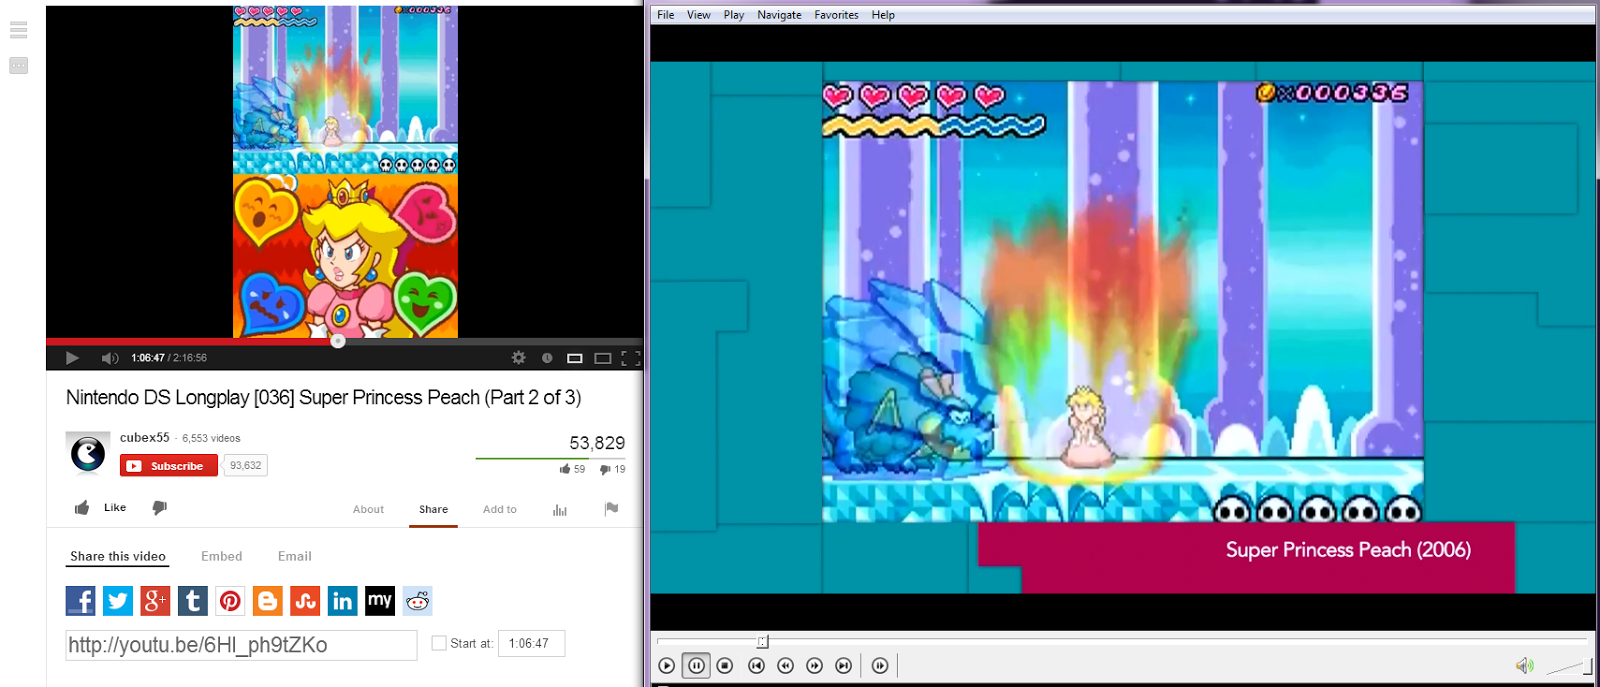Share video on Tumblr

(193, 601)
